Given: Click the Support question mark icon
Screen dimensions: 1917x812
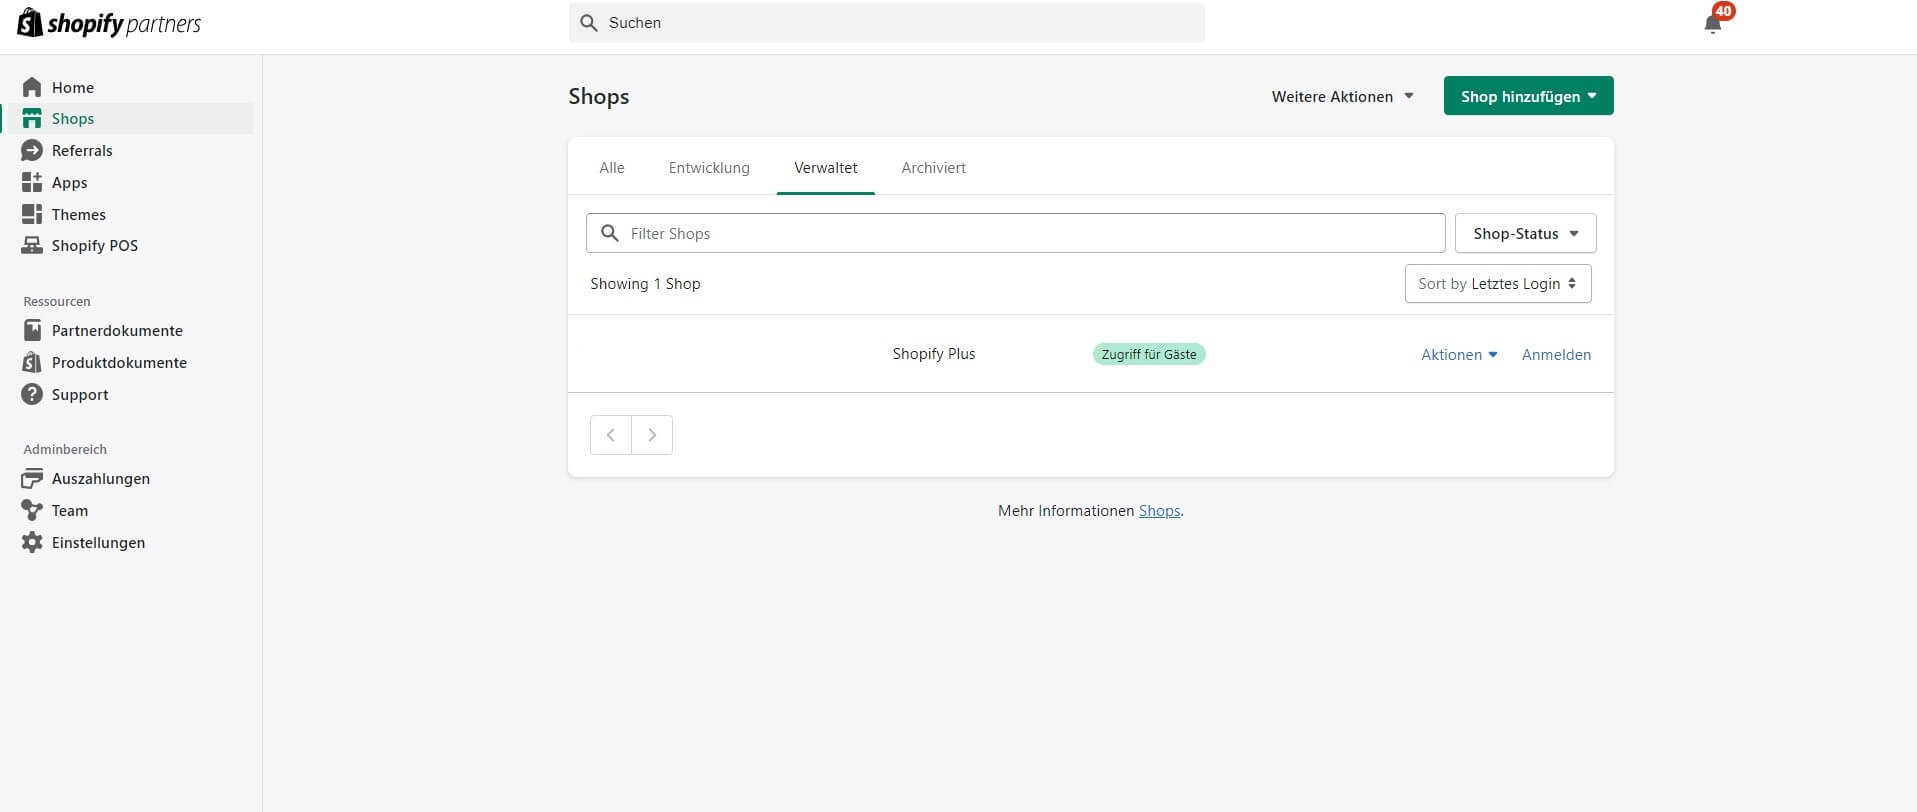Looking at the screenshot, I should (x=32, y=394).
